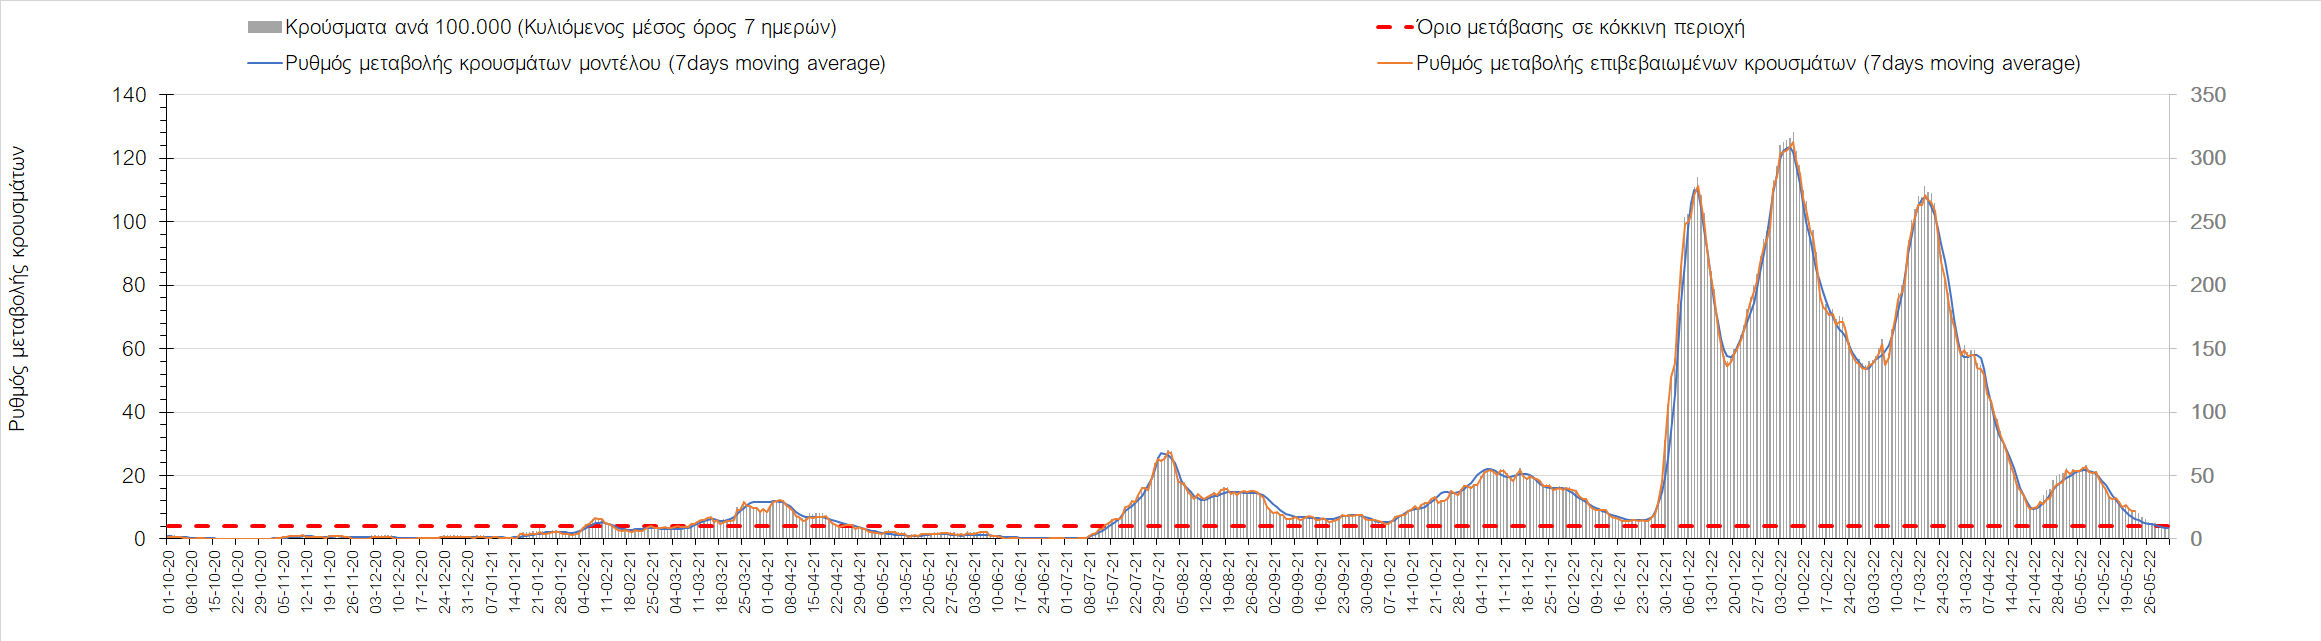Click the orange line legend marker
This screenshot has width=2321, height=641.
[1395, 64]
